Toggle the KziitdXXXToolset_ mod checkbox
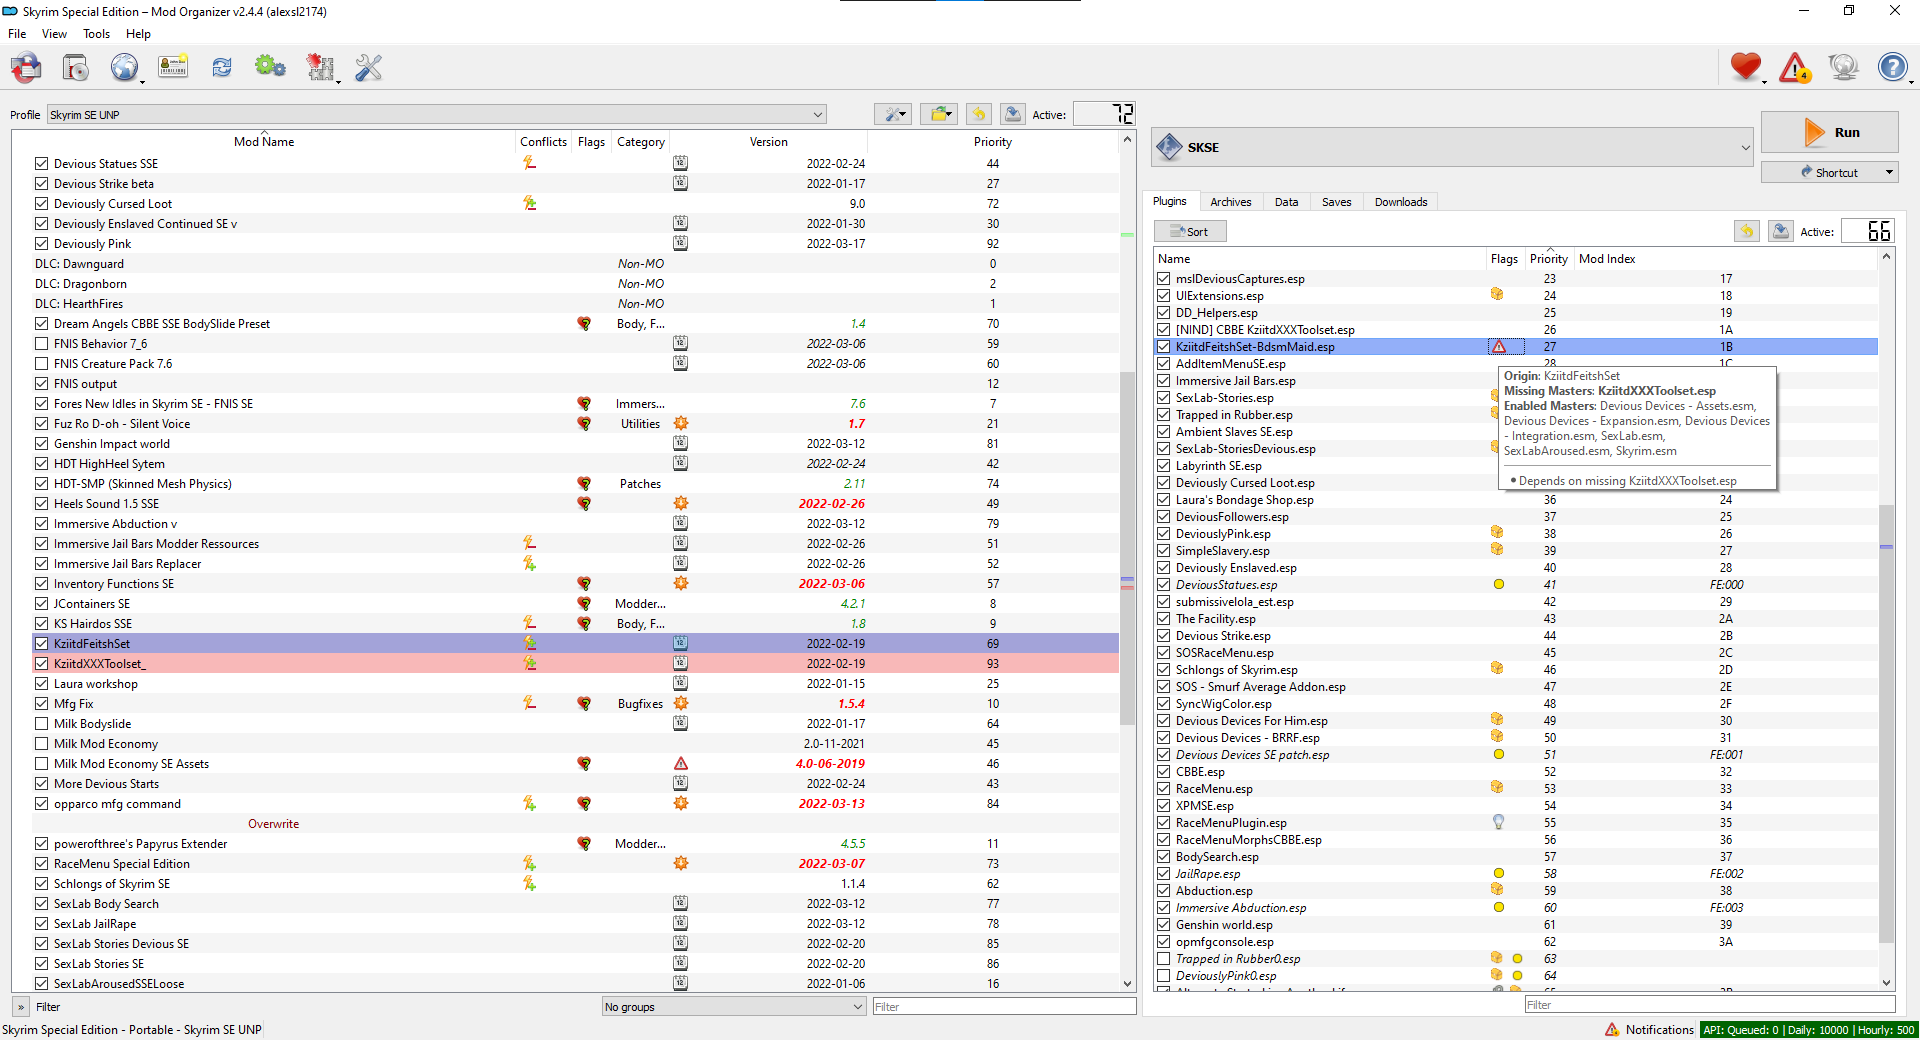Screen dimensions: 1920x1040 coord(41,664)
